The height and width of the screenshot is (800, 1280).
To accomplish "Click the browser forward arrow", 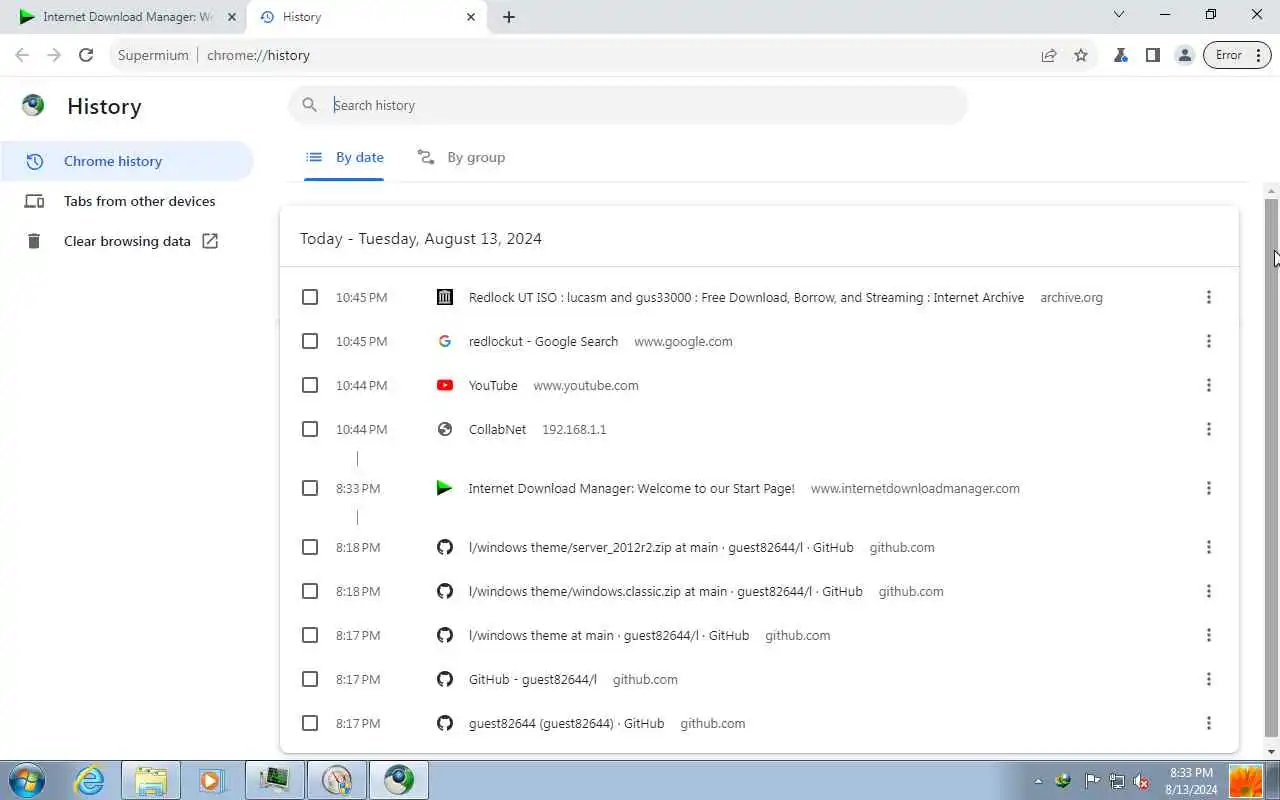I will (x=54, y=55).
